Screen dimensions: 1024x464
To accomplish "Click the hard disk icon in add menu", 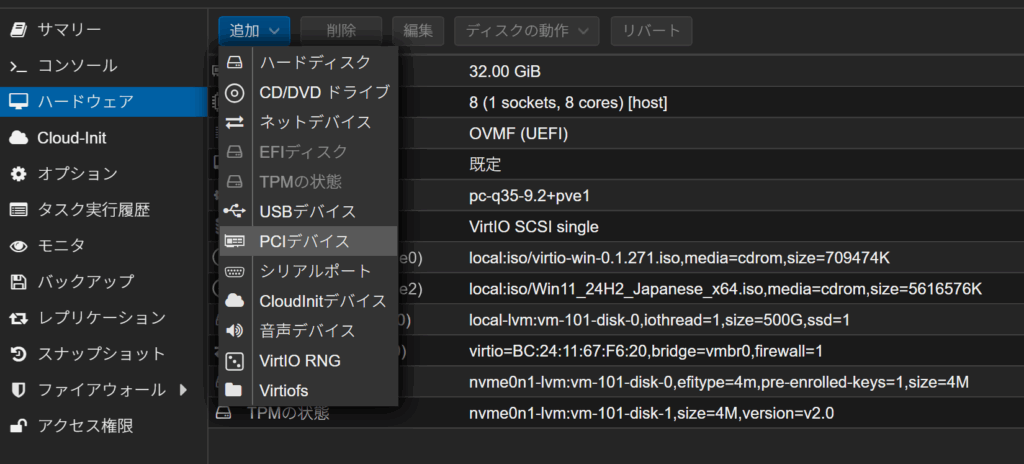I will [235, 63].
